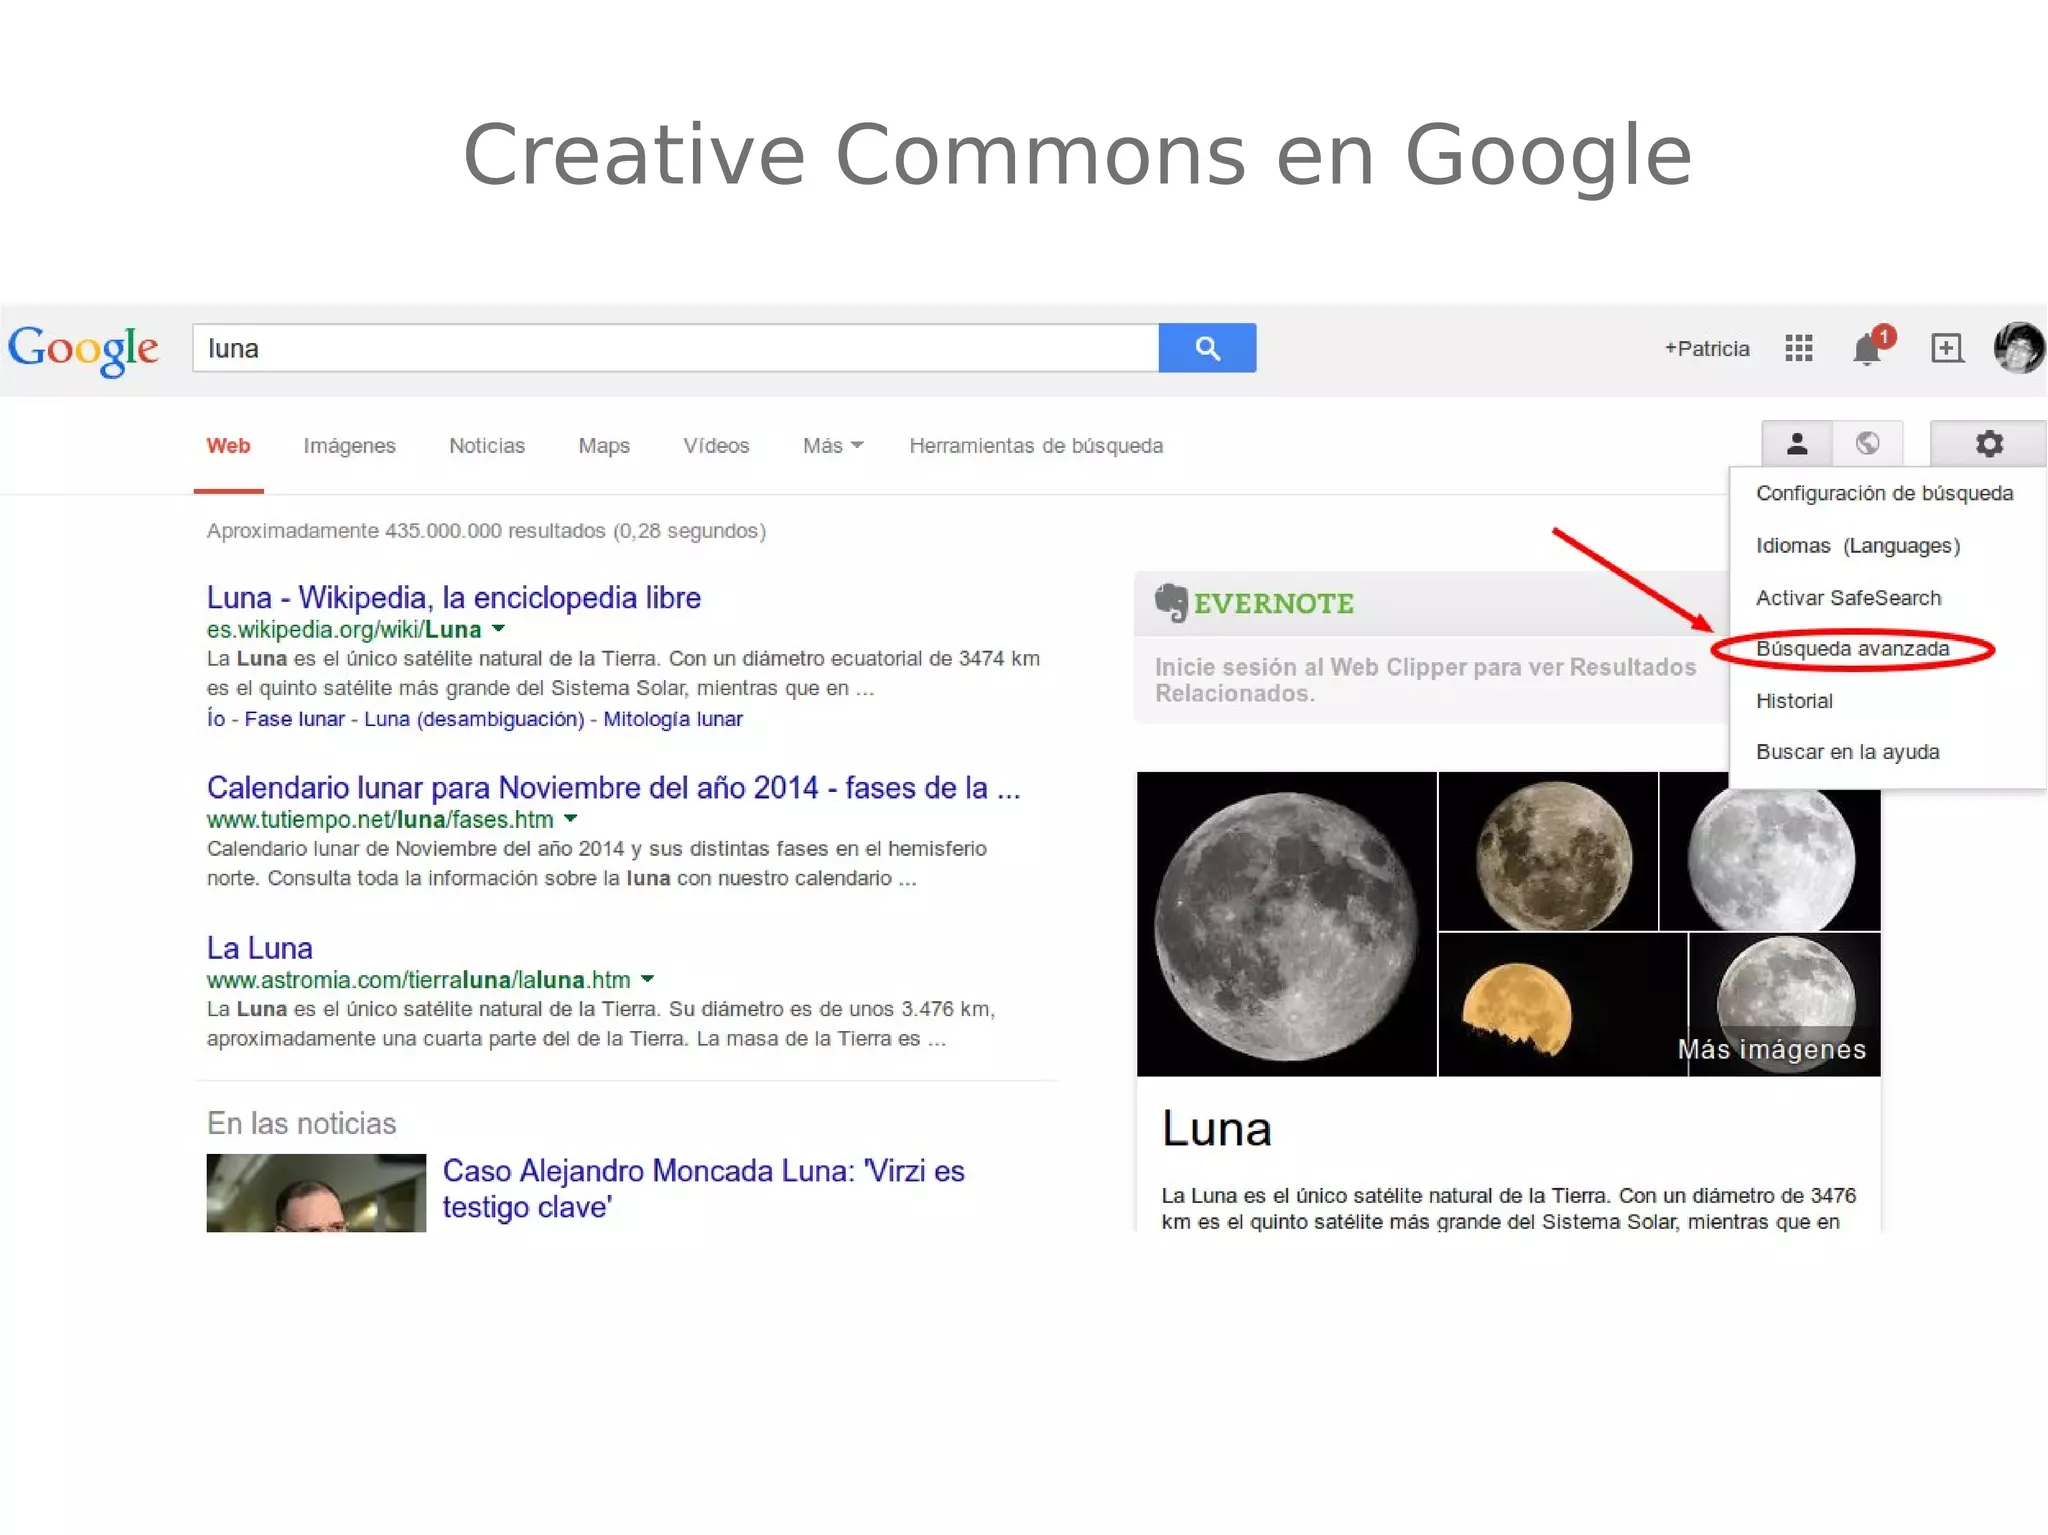This screenshot has height=1535, width=2048.
Task: Click the Google+ share icon
Action: coord(1946,348)
